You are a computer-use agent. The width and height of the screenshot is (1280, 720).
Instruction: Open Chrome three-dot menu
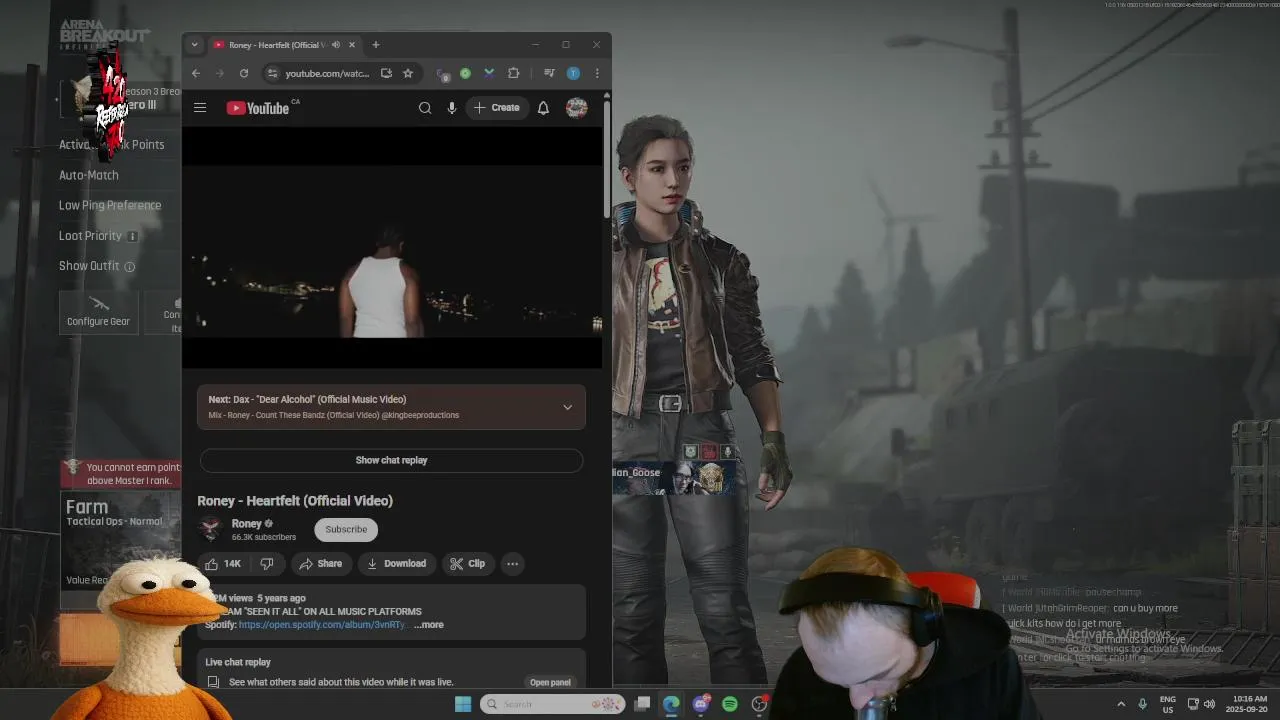pos(597,73)
